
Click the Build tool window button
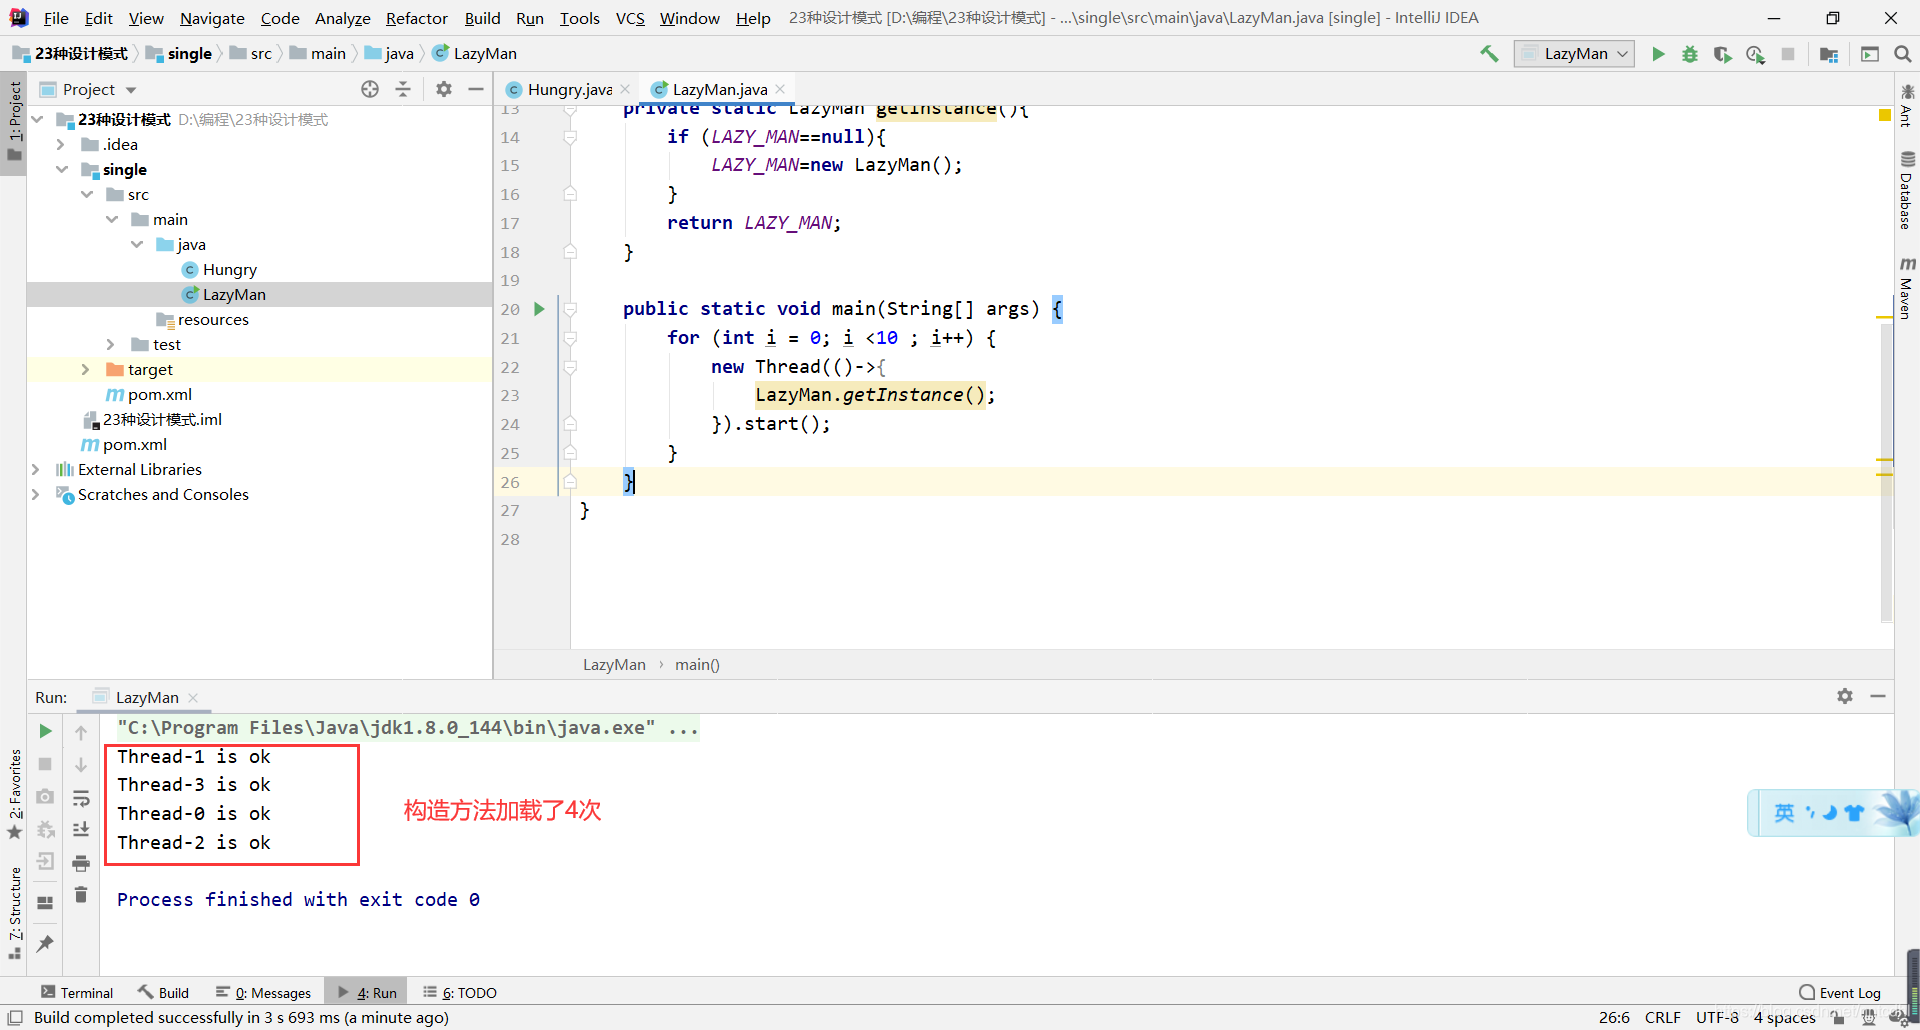coord(163,992)
